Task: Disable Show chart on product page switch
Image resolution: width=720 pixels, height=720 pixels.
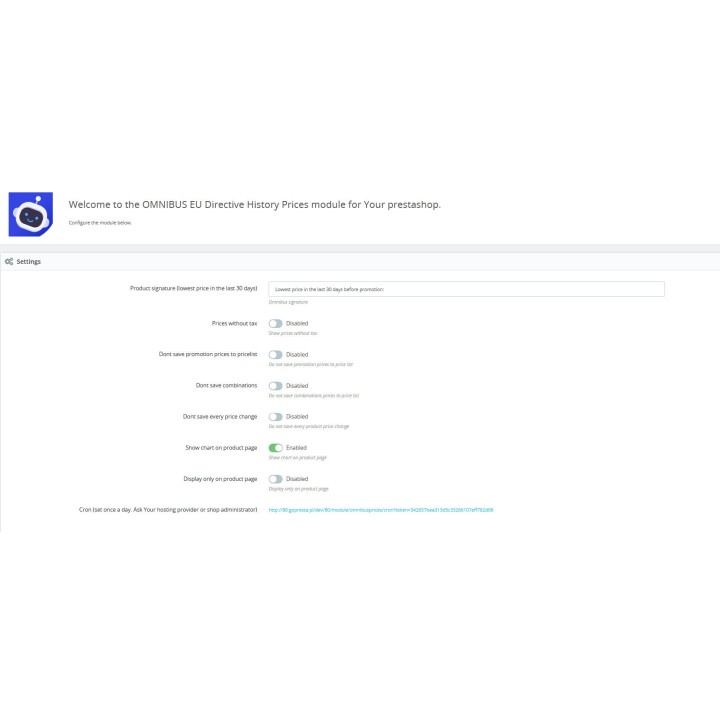Action: coord(276,448)
